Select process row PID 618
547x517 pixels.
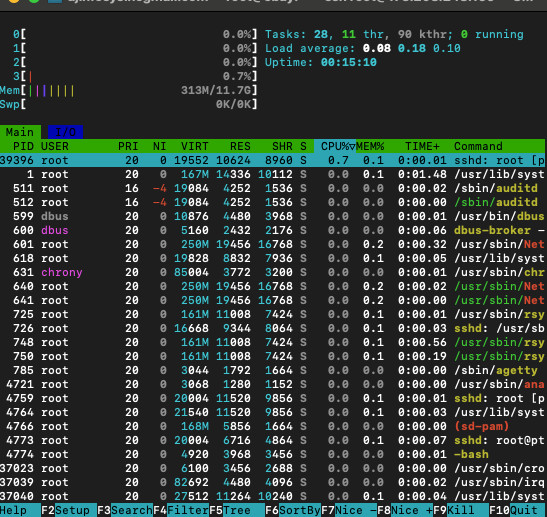[272, 258]
